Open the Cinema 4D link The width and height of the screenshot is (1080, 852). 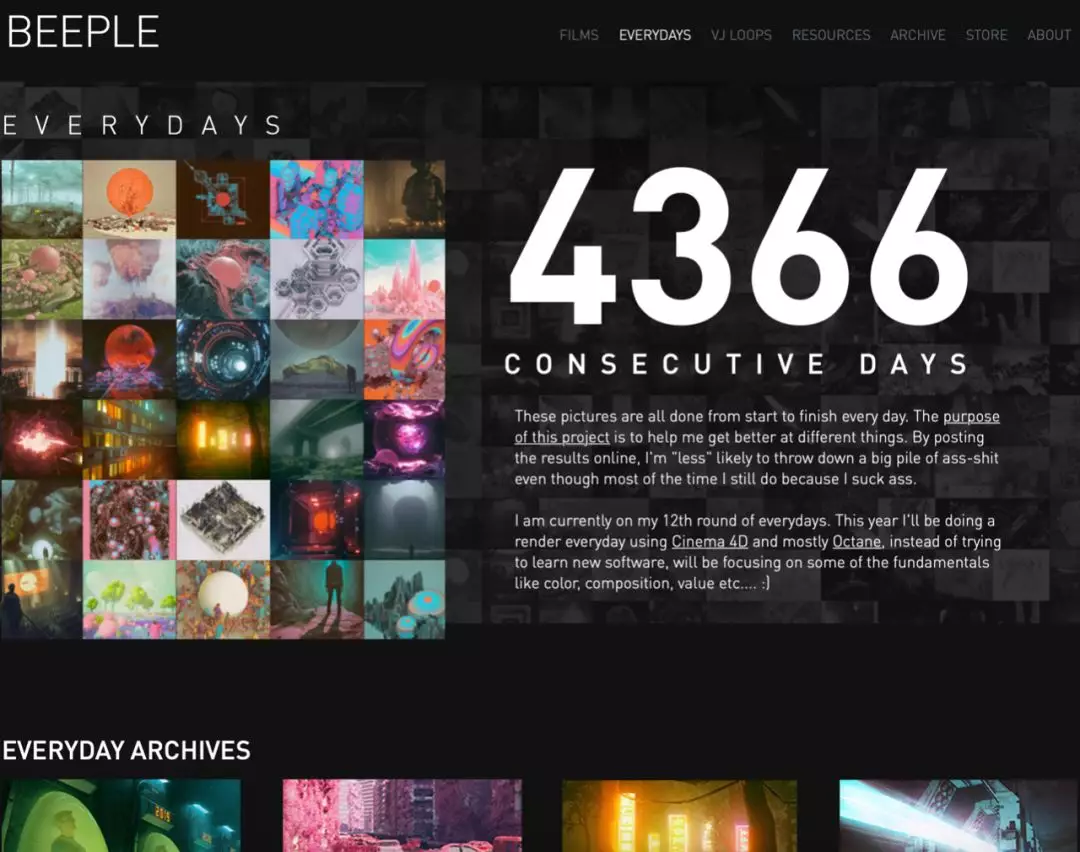coord(709,541)
